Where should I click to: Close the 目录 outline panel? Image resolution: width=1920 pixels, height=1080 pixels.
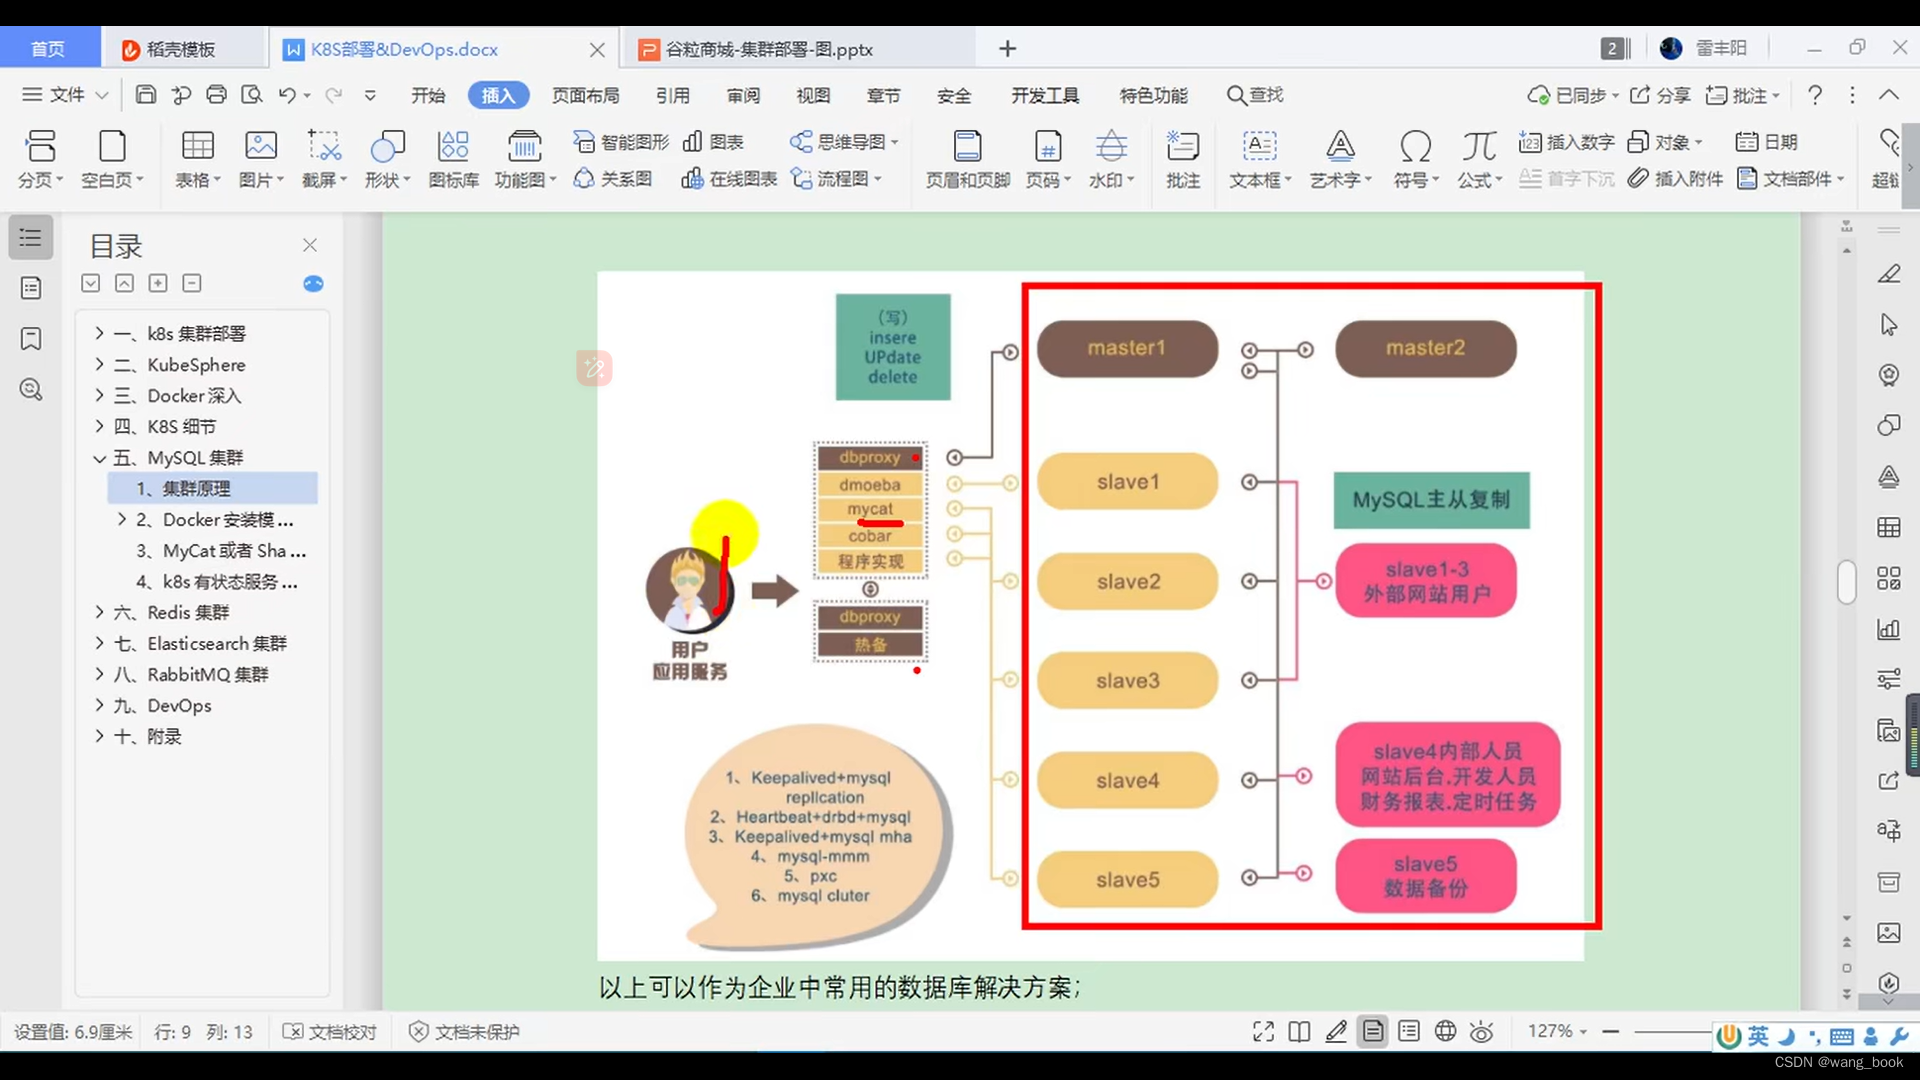coord(310,245)
